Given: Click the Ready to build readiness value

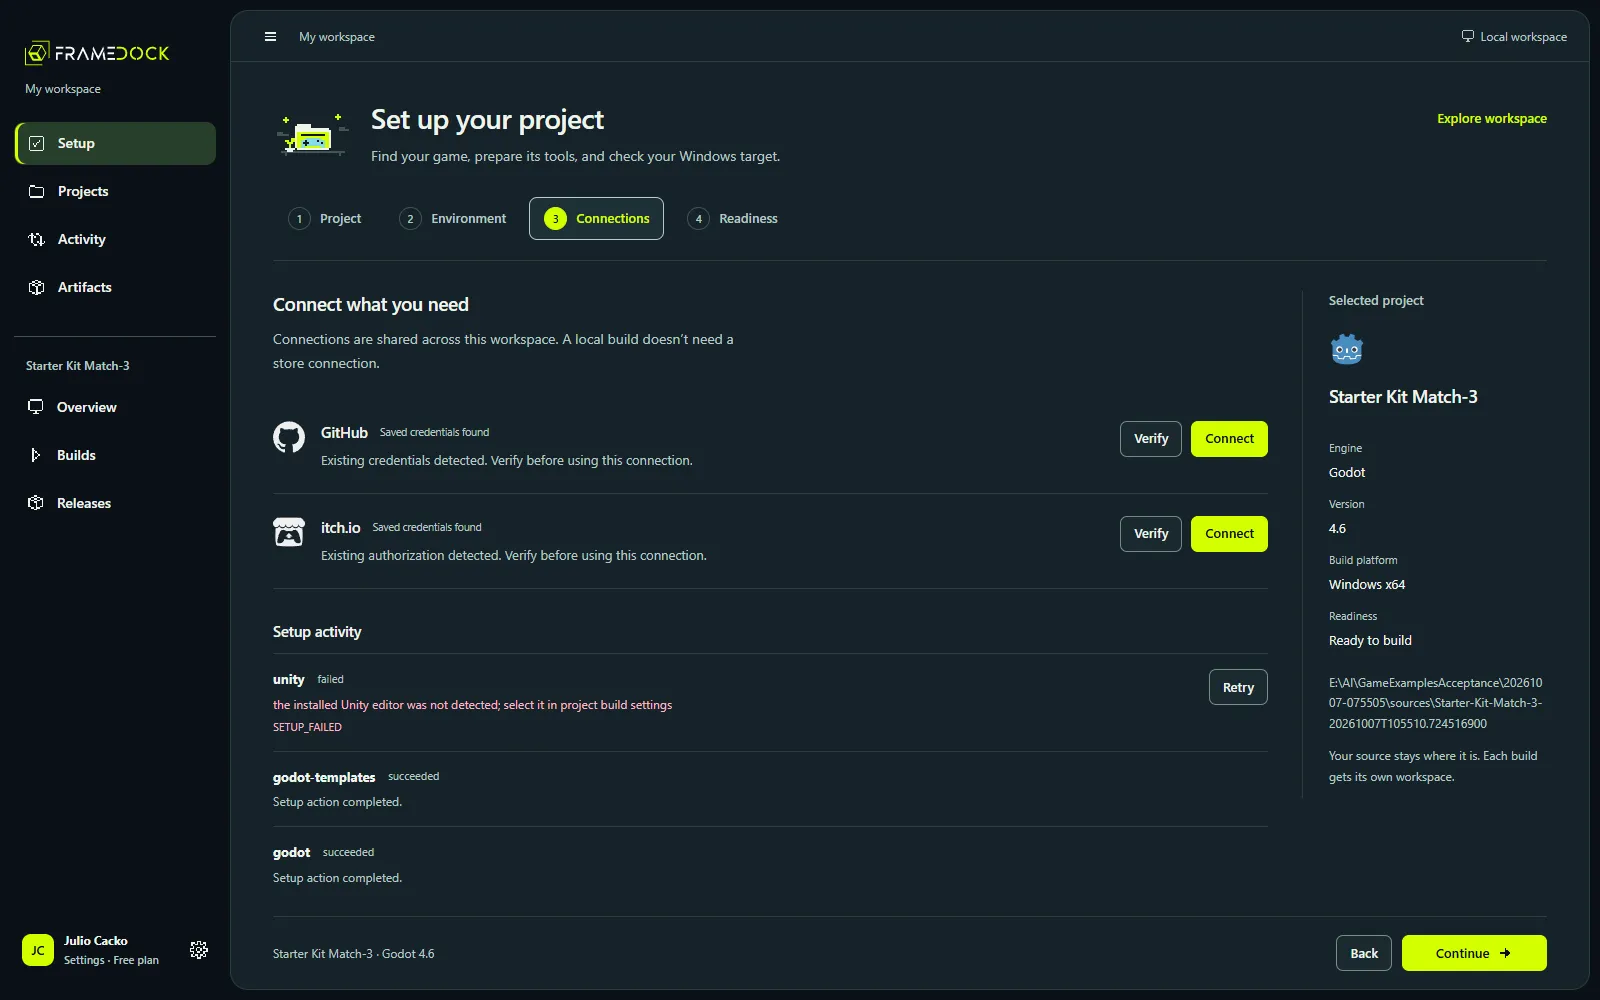Looking at the screenshot, I should (x=1370, y=641).
